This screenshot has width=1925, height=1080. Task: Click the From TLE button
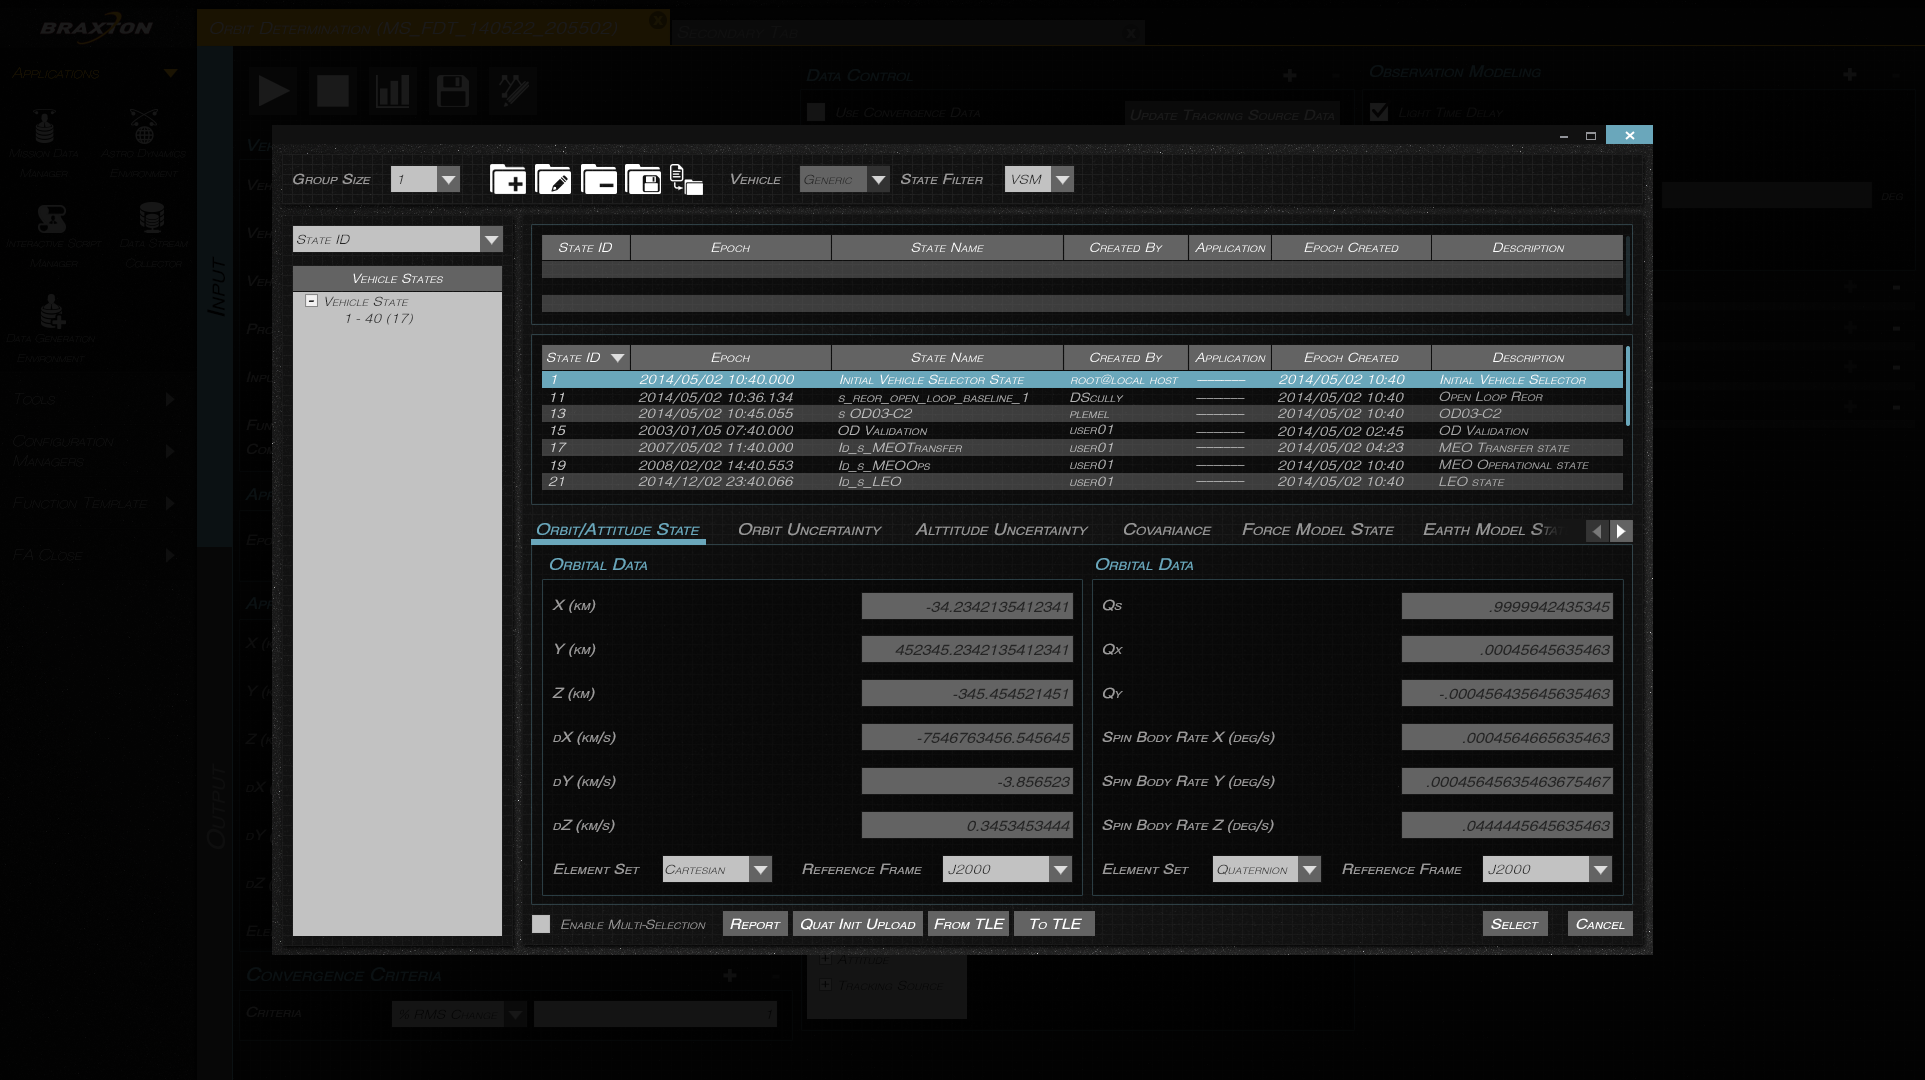coord(967,923)
